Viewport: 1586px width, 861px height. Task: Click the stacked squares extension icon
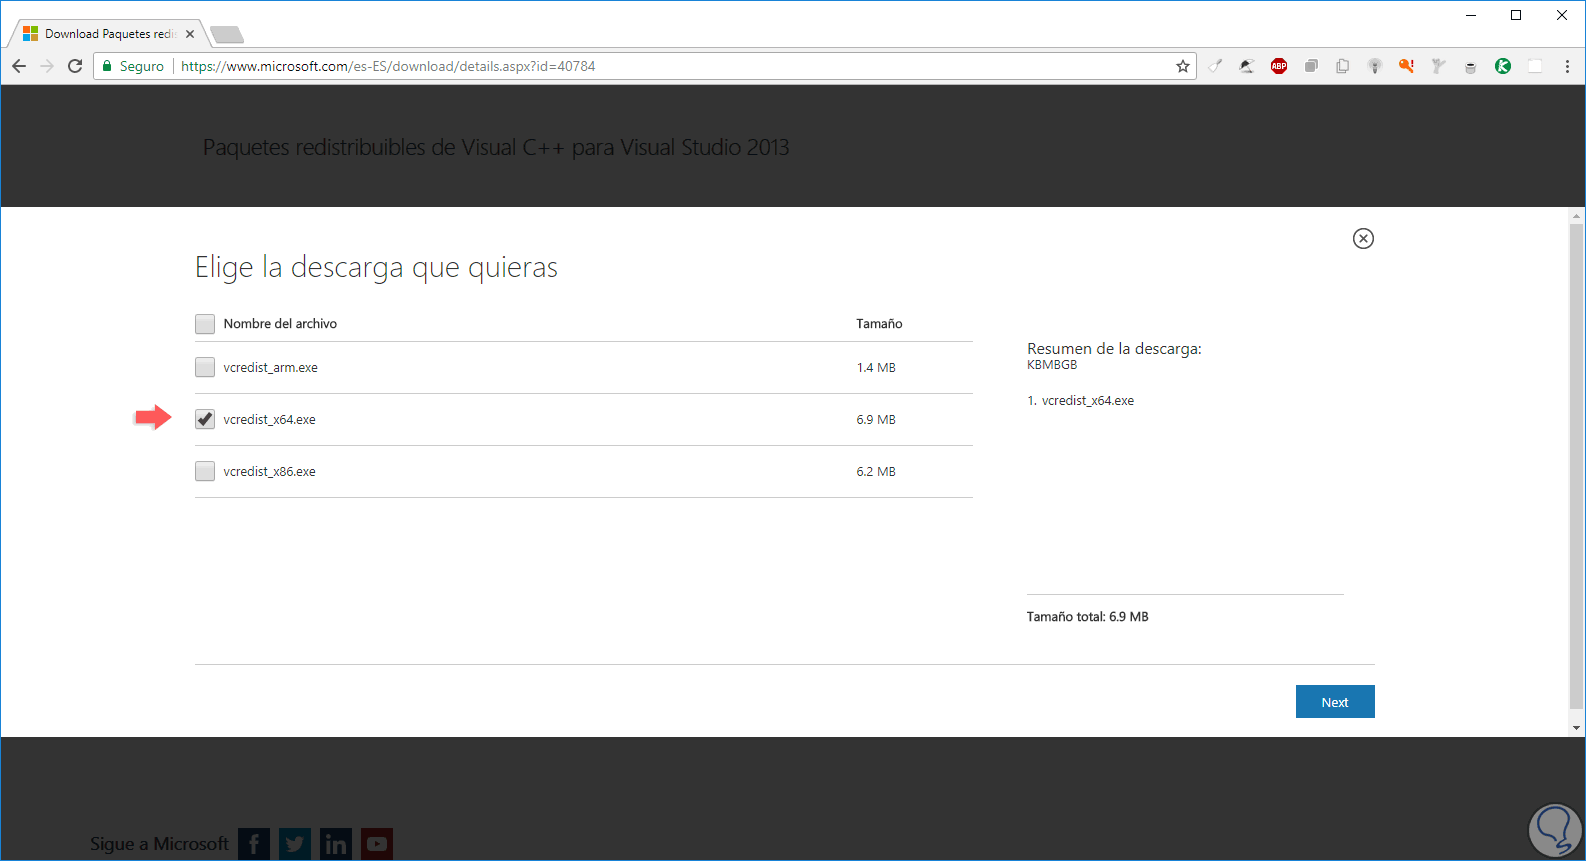[x=1311, y=66]
